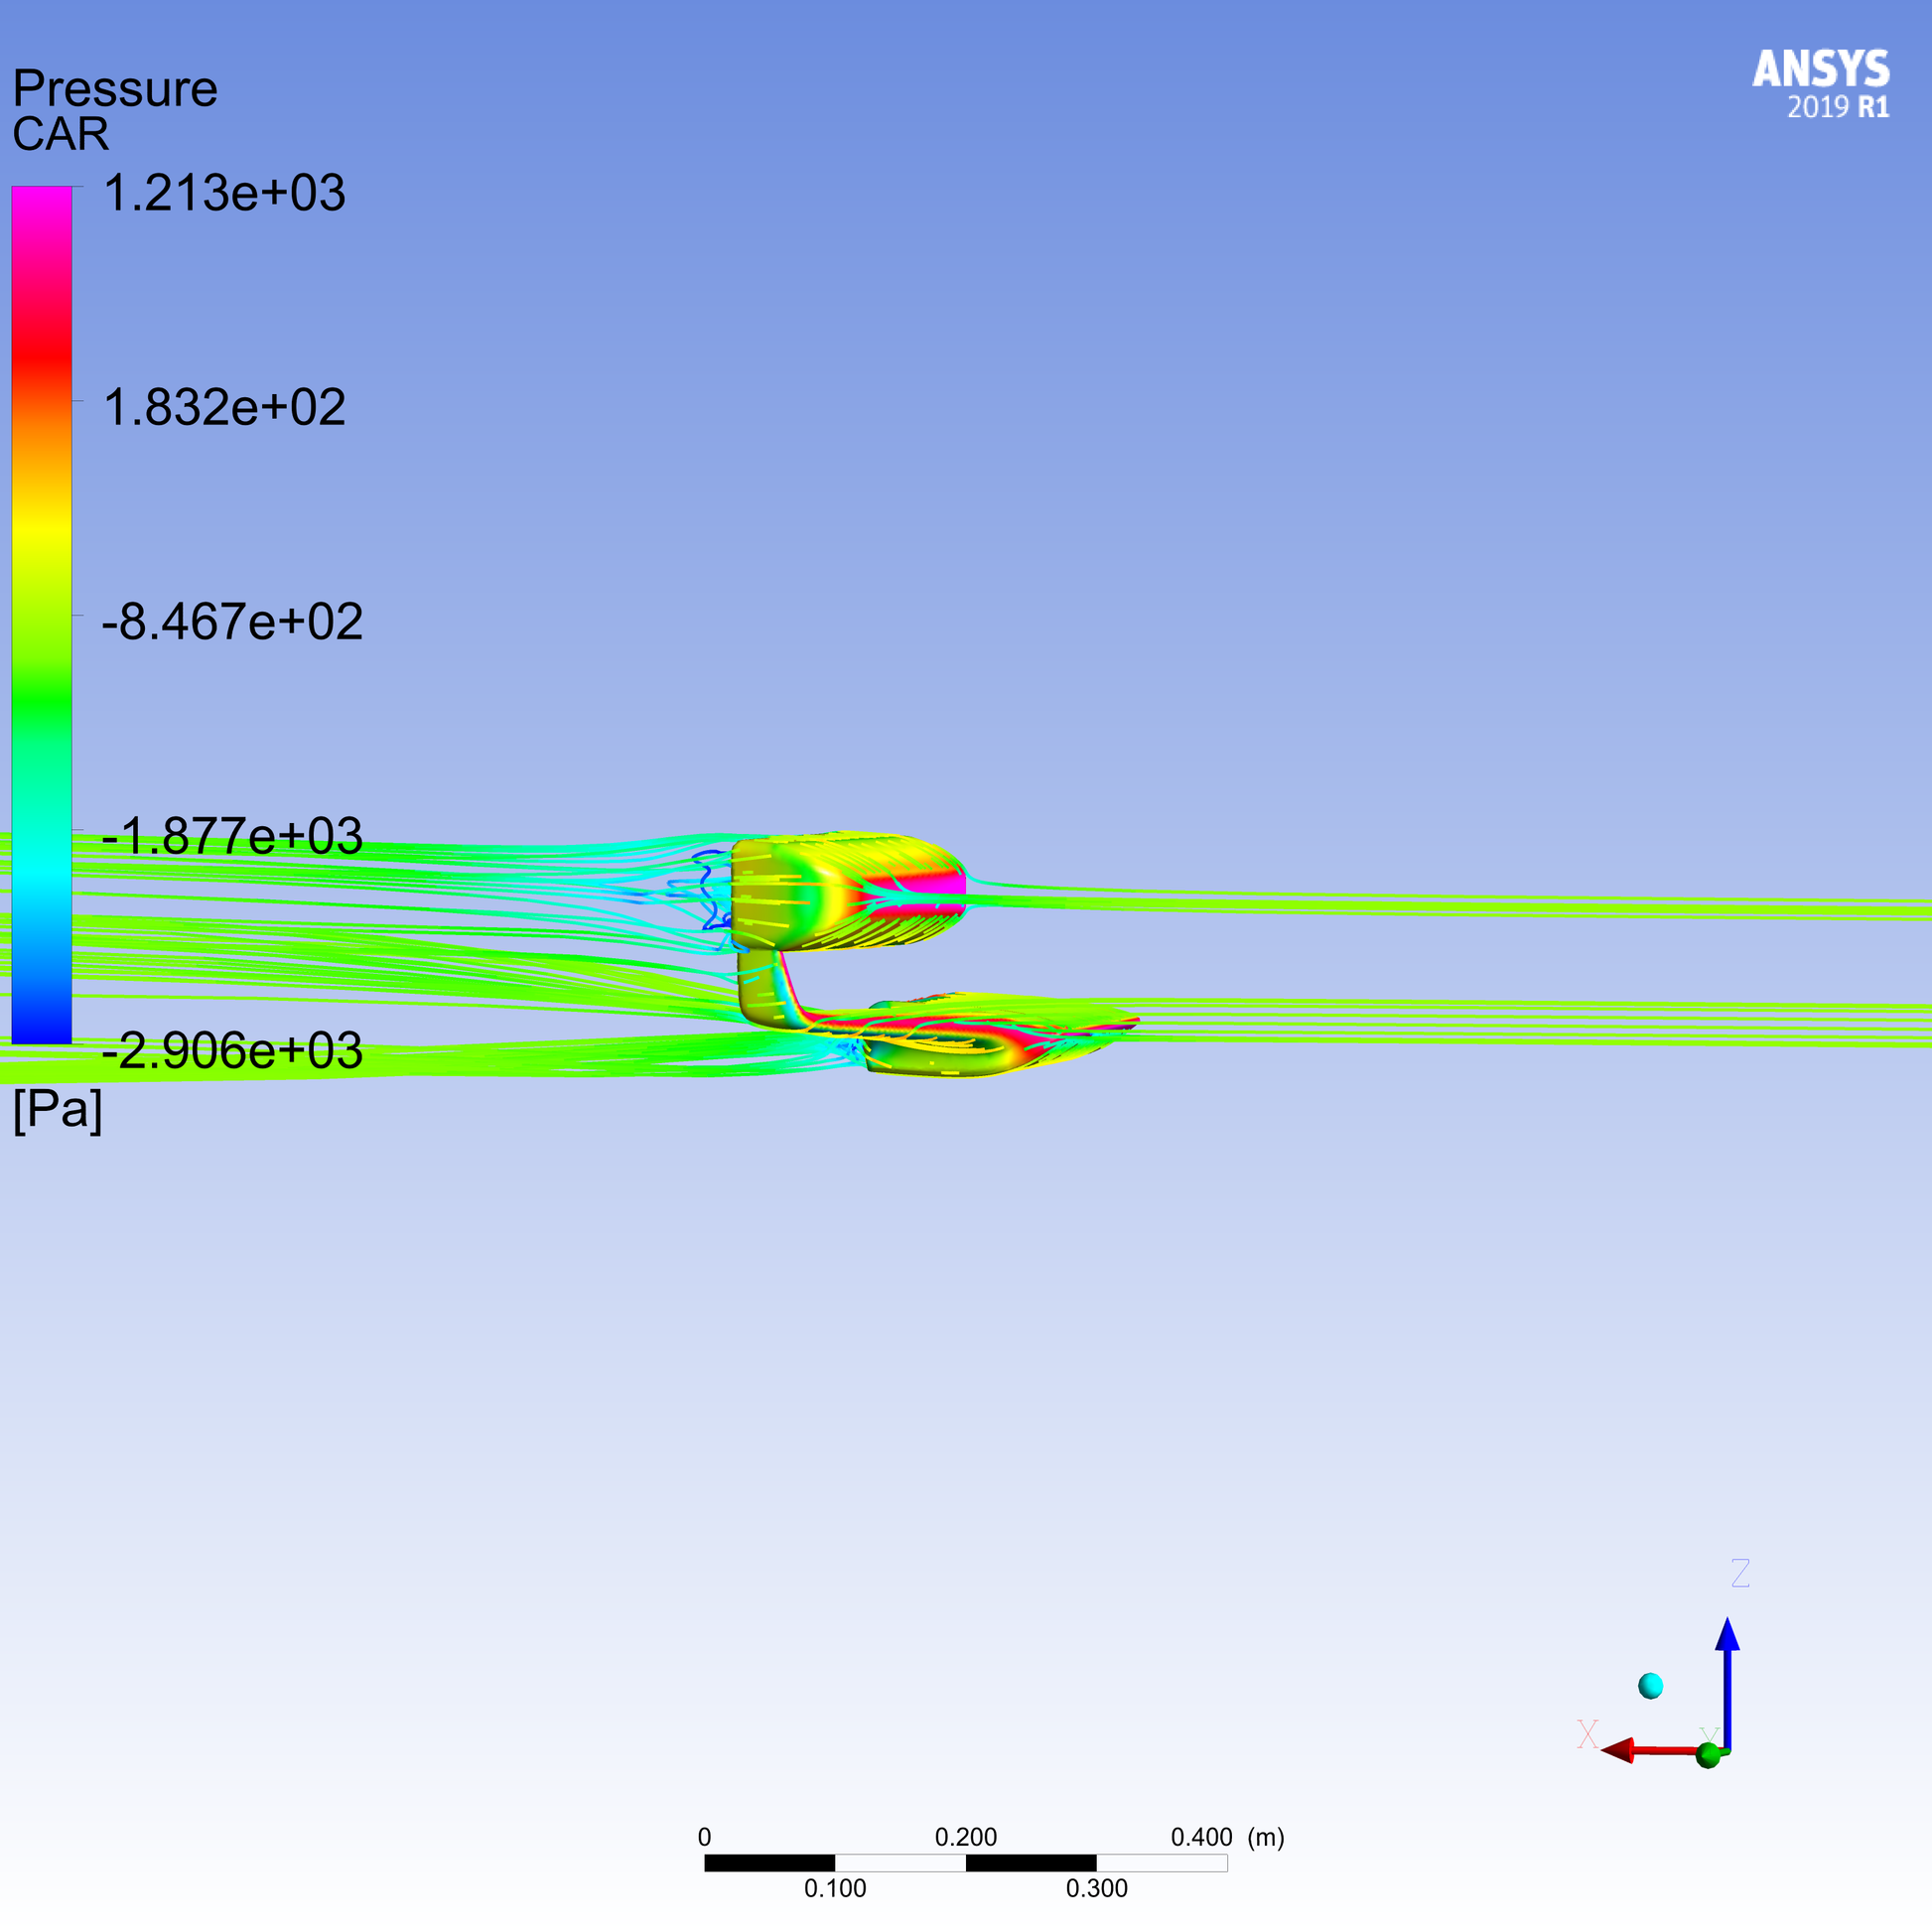Select the green Y axis sphere of the triad
The image size is (1932, 1932).
point(1709,1755)
